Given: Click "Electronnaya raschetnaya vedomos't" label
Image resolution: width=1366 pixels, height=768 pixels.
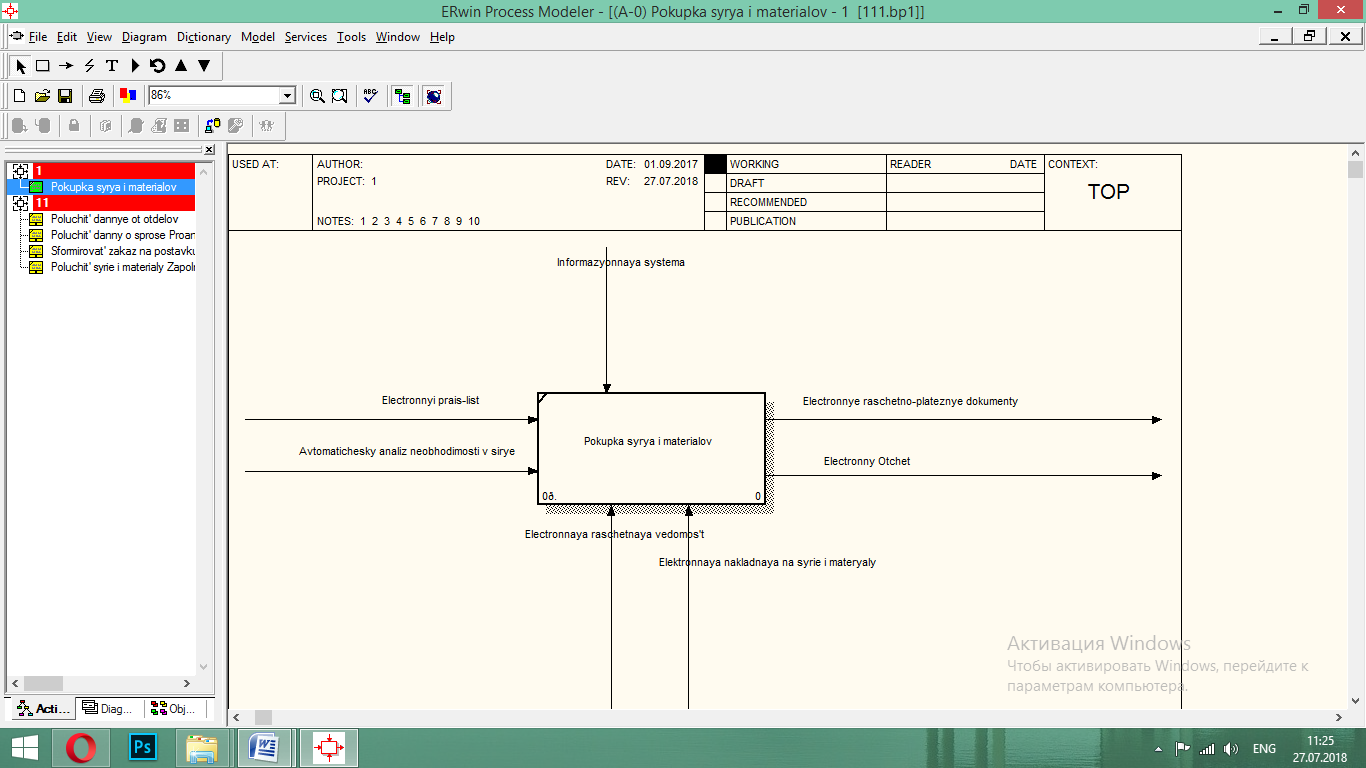Looking at the screenshot, I should 614,534.
